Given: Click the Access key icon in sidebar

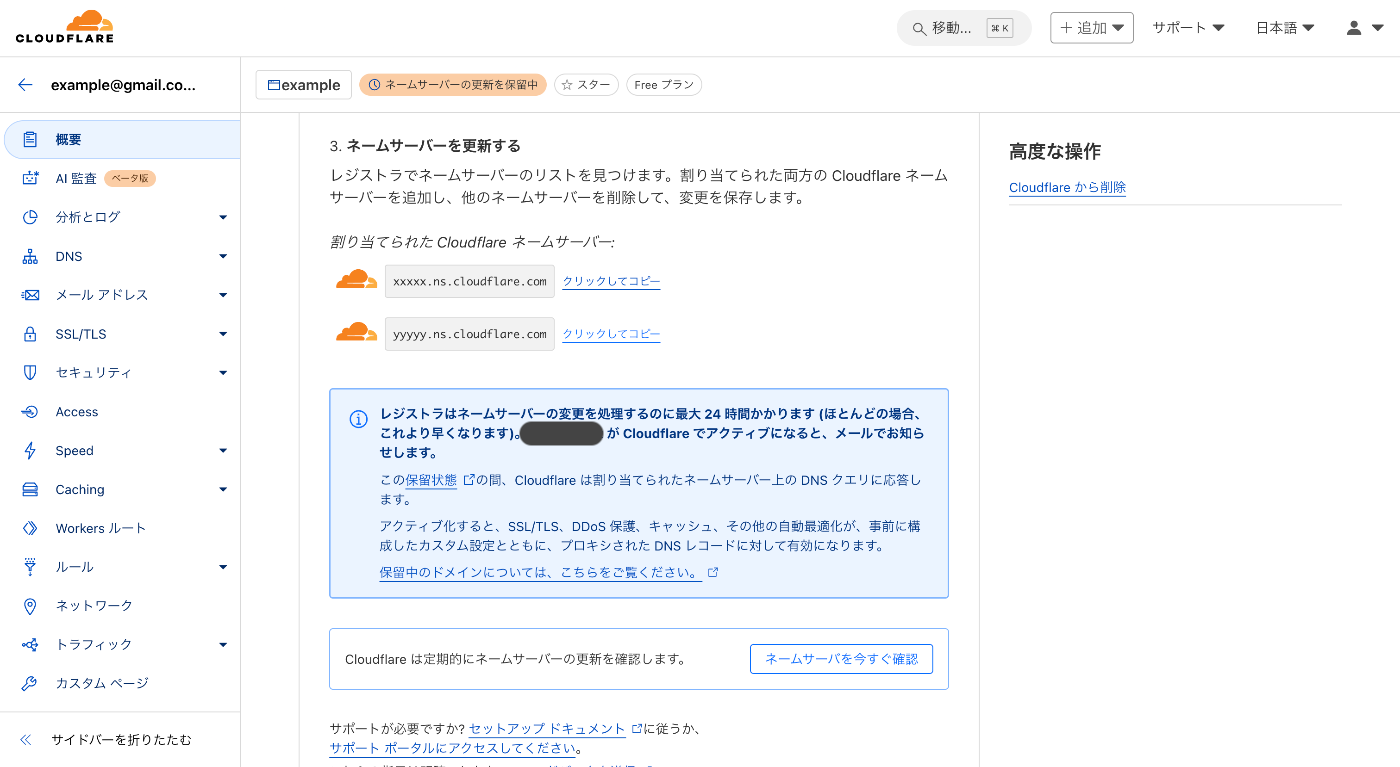Looking at the screenshot, I should pos(31,411).
